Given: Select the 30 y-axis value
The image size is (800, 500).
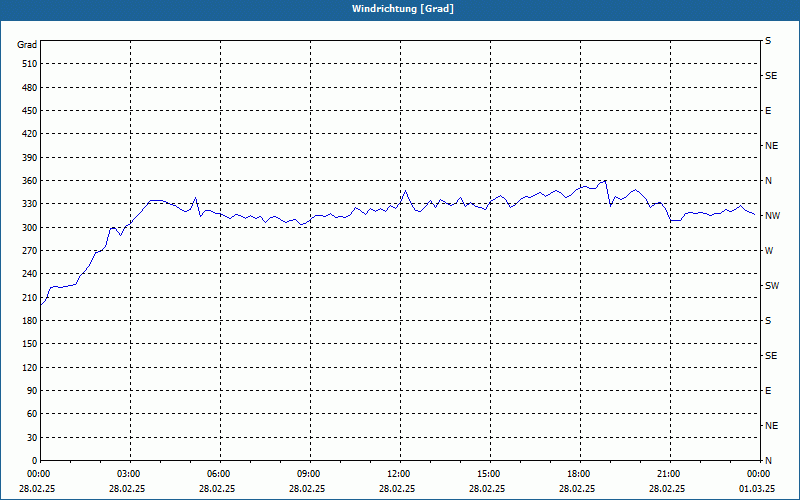Looking at the screenshot, I should point(32,438).
